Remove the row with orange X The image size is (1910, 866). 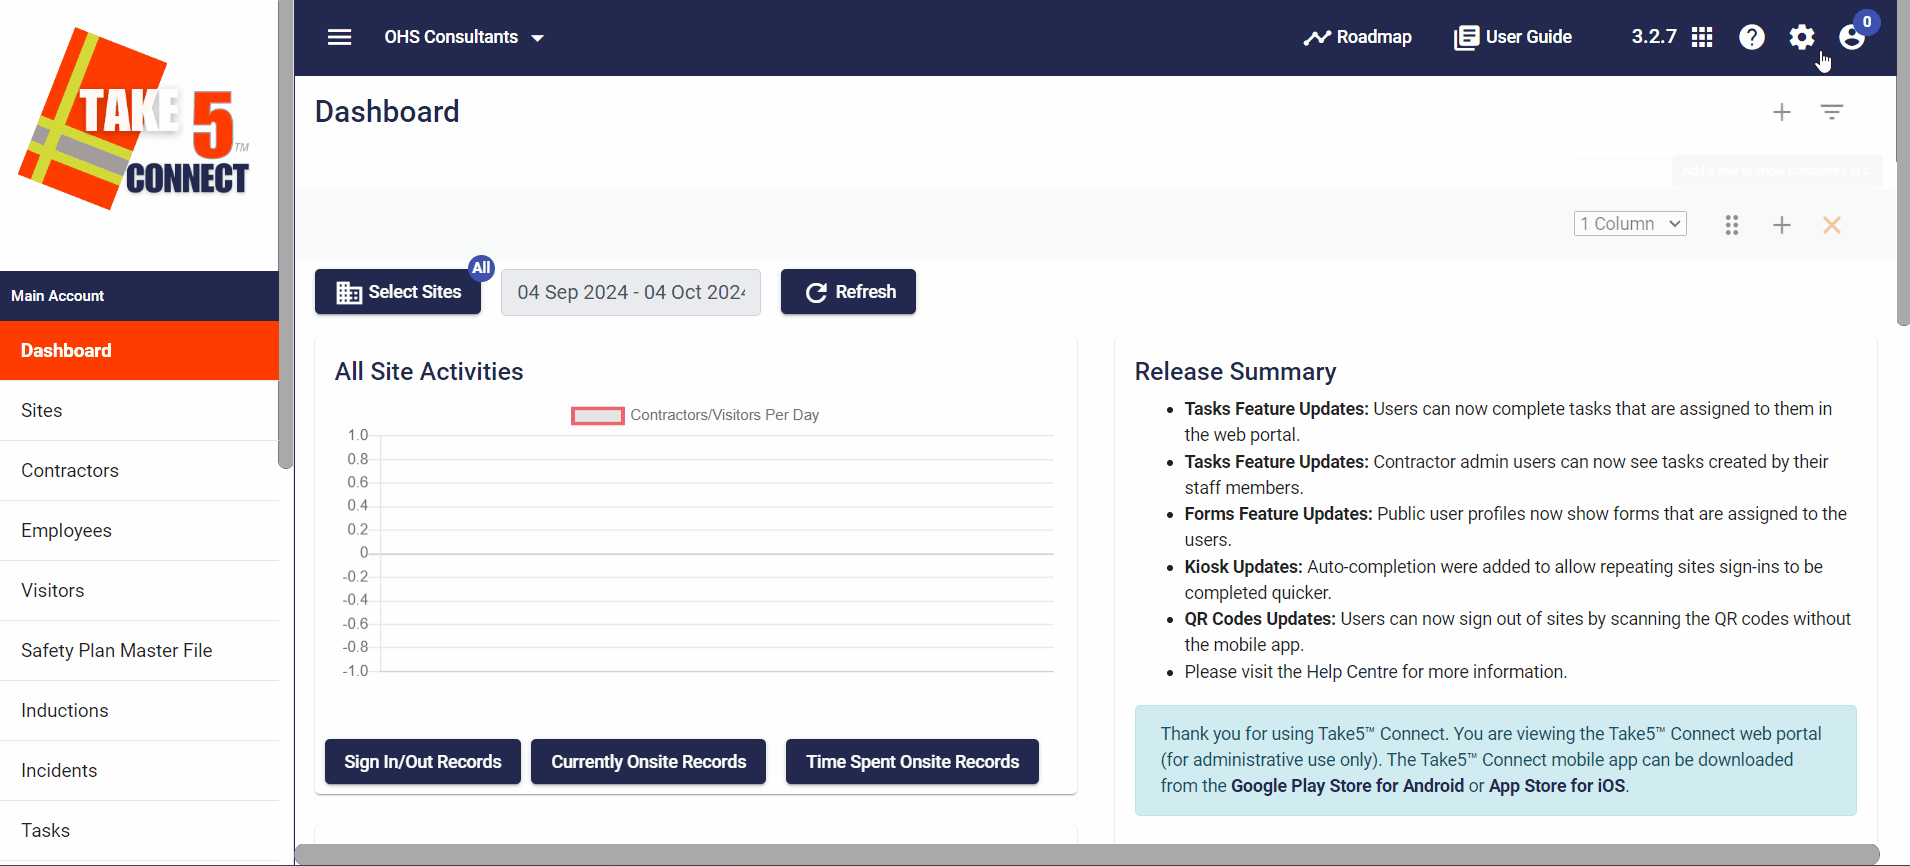pos(1831,225)
